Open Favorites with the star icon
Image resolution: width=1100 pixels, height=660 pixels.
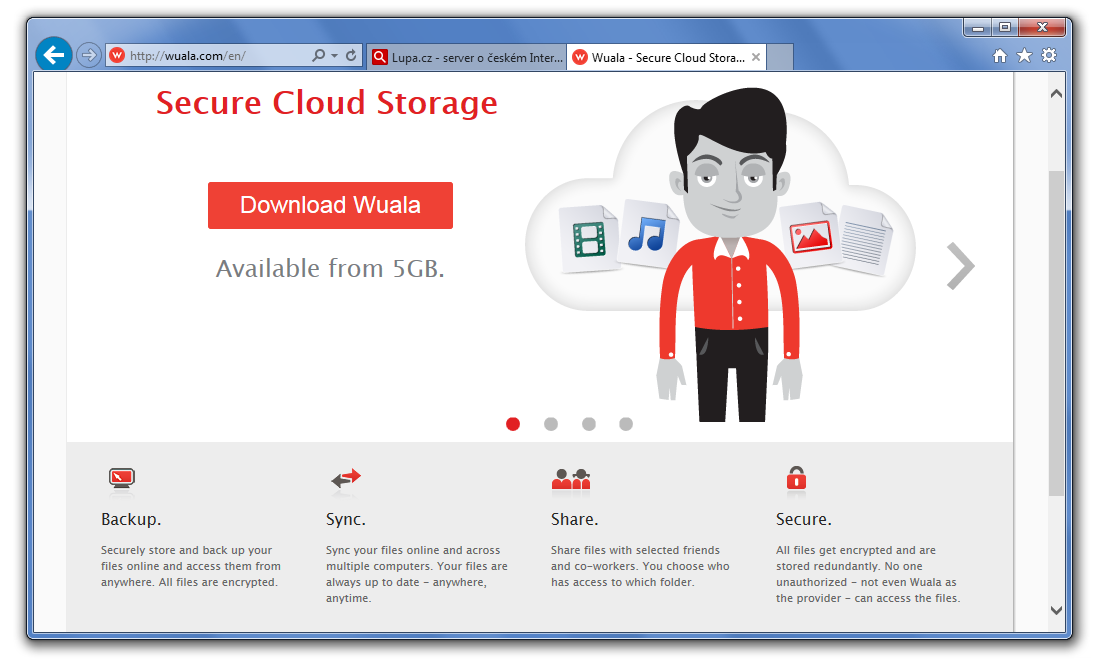pos(1024,56)
